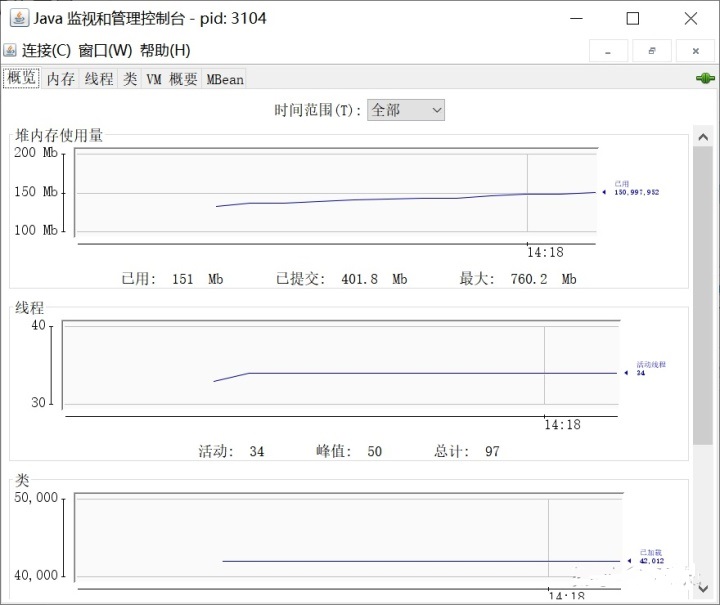Minimize the inner frame via the menu bar button
The image size is (720, 605).
[x=608, y=51]
